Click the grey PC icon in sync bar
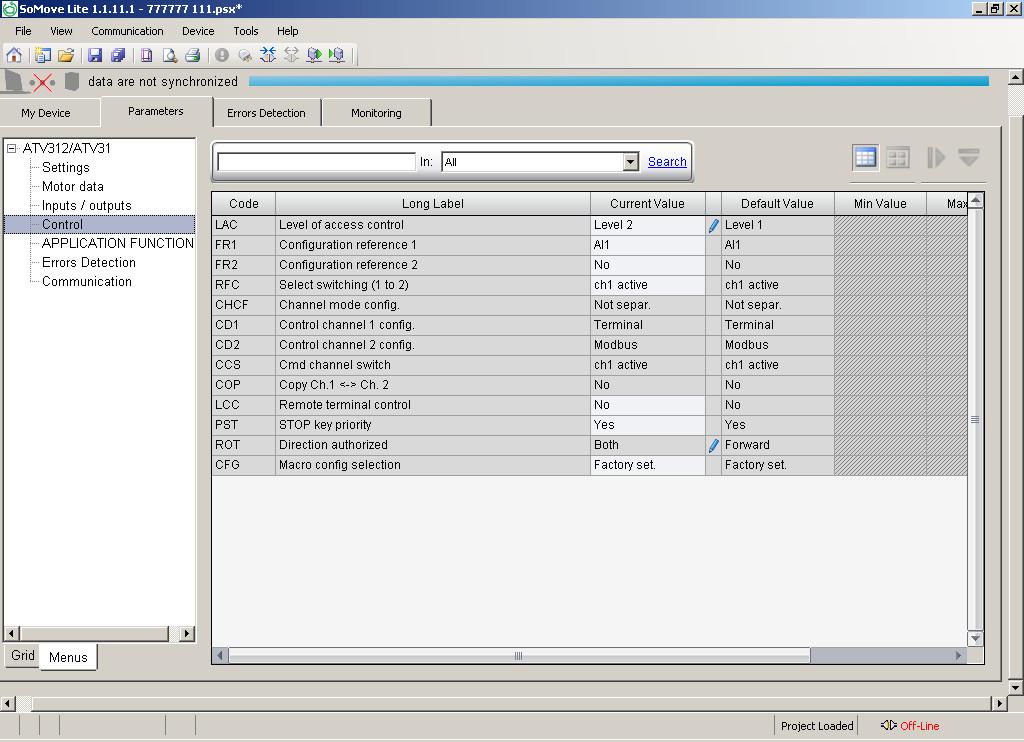 click(x=14, y=82)
